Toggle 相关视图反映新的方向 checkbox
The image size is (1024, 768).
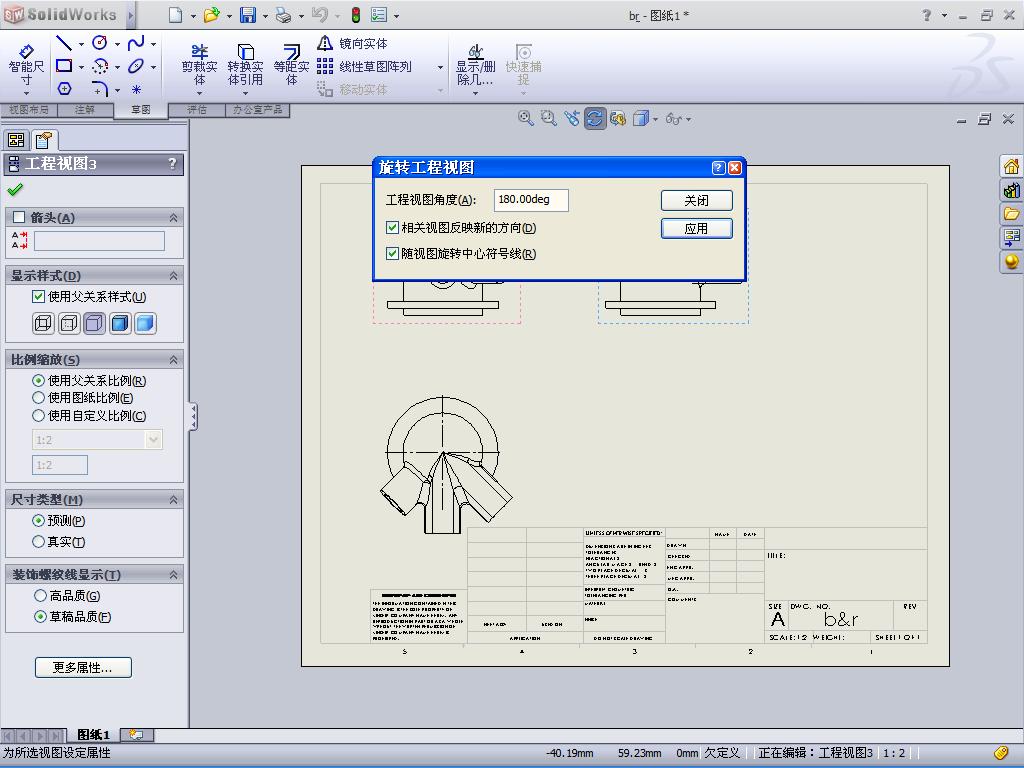tap(392, 227)
